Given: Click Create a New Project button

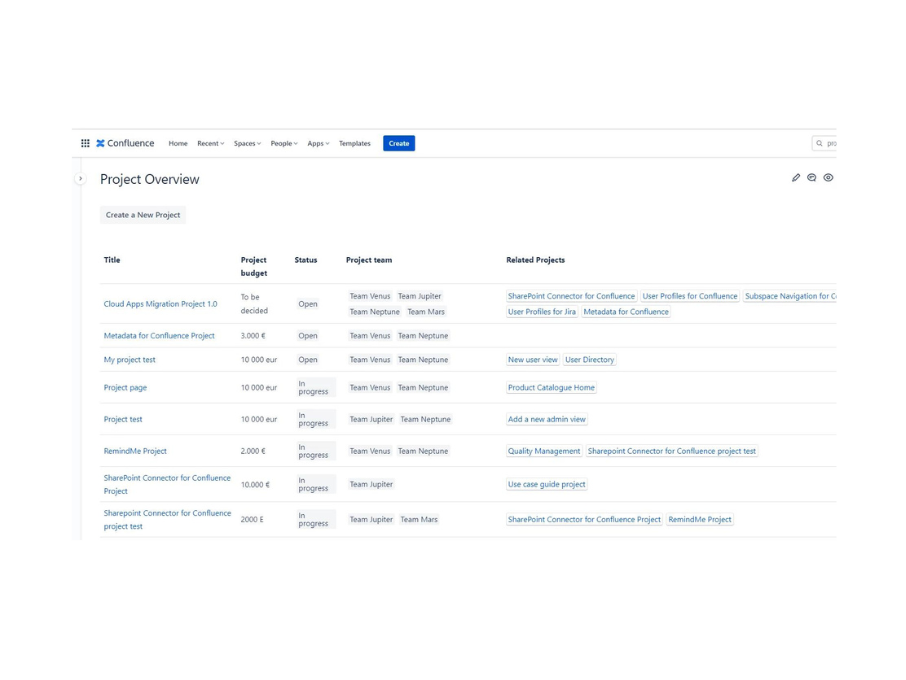Looking at the screenshot, I should 143,215.
